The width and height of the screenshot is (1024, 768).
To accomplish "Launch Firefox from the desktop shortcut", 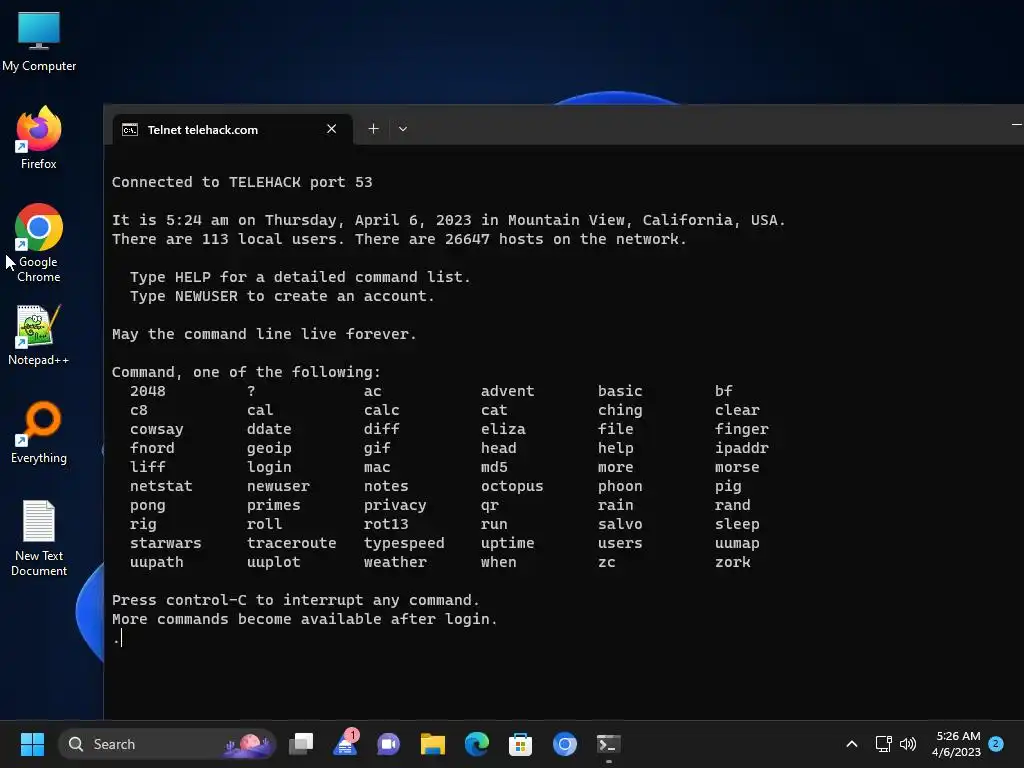I will click(x=39, y=138).
